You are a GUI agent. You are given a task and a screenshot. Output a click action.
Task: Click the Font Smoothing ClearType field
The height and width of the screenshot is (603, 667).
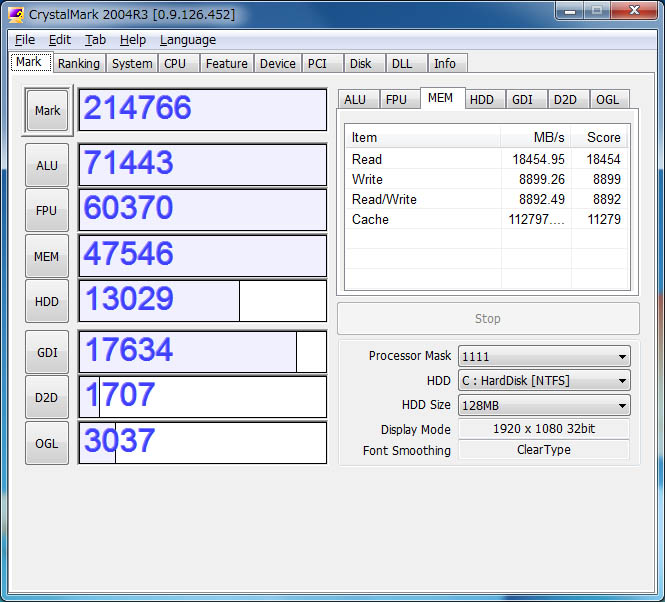tap(544, 449)
